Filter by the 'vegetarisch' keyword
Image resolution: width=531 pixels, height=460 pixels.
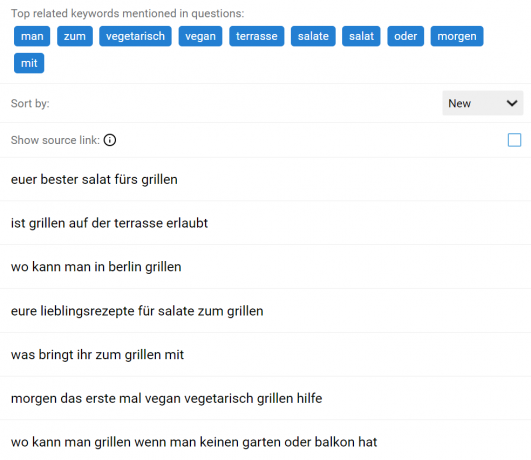click(x=135, y=36)
